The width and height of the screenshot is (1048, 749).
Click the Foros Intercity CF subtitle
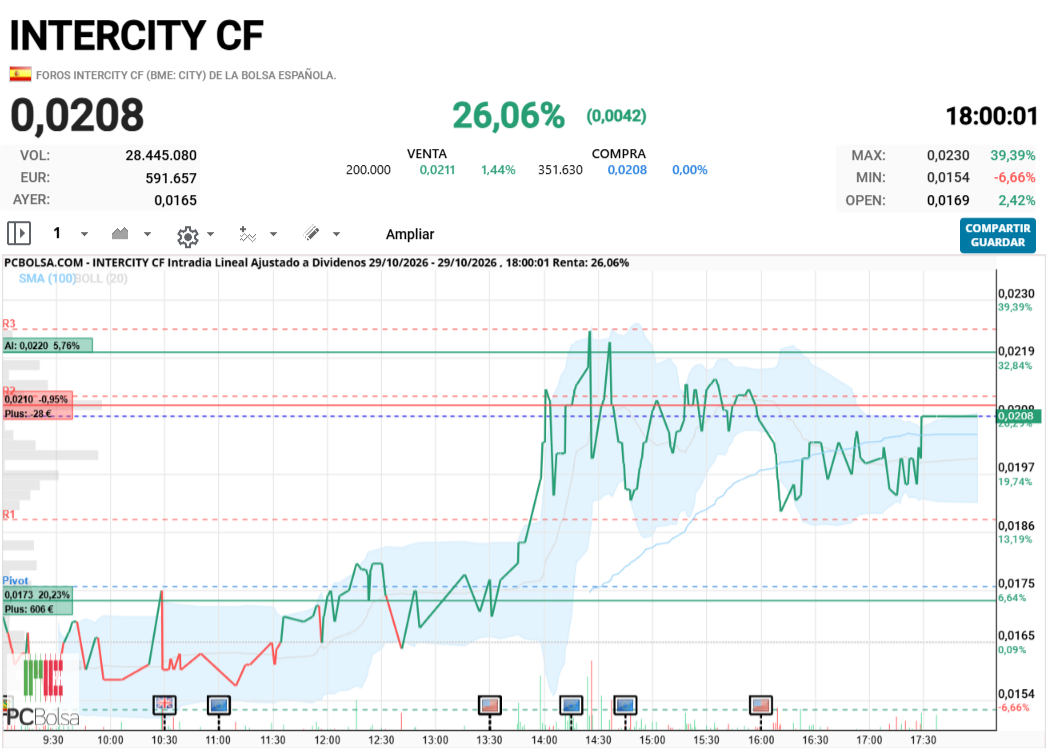click(x=186, y=75)
